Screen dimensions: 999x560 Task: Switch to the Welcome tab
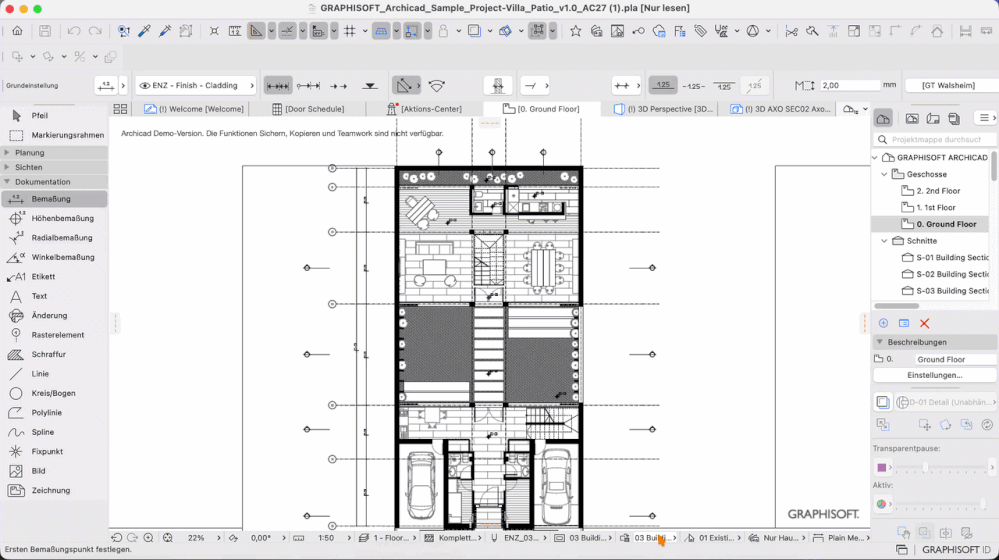click(194, 109)
